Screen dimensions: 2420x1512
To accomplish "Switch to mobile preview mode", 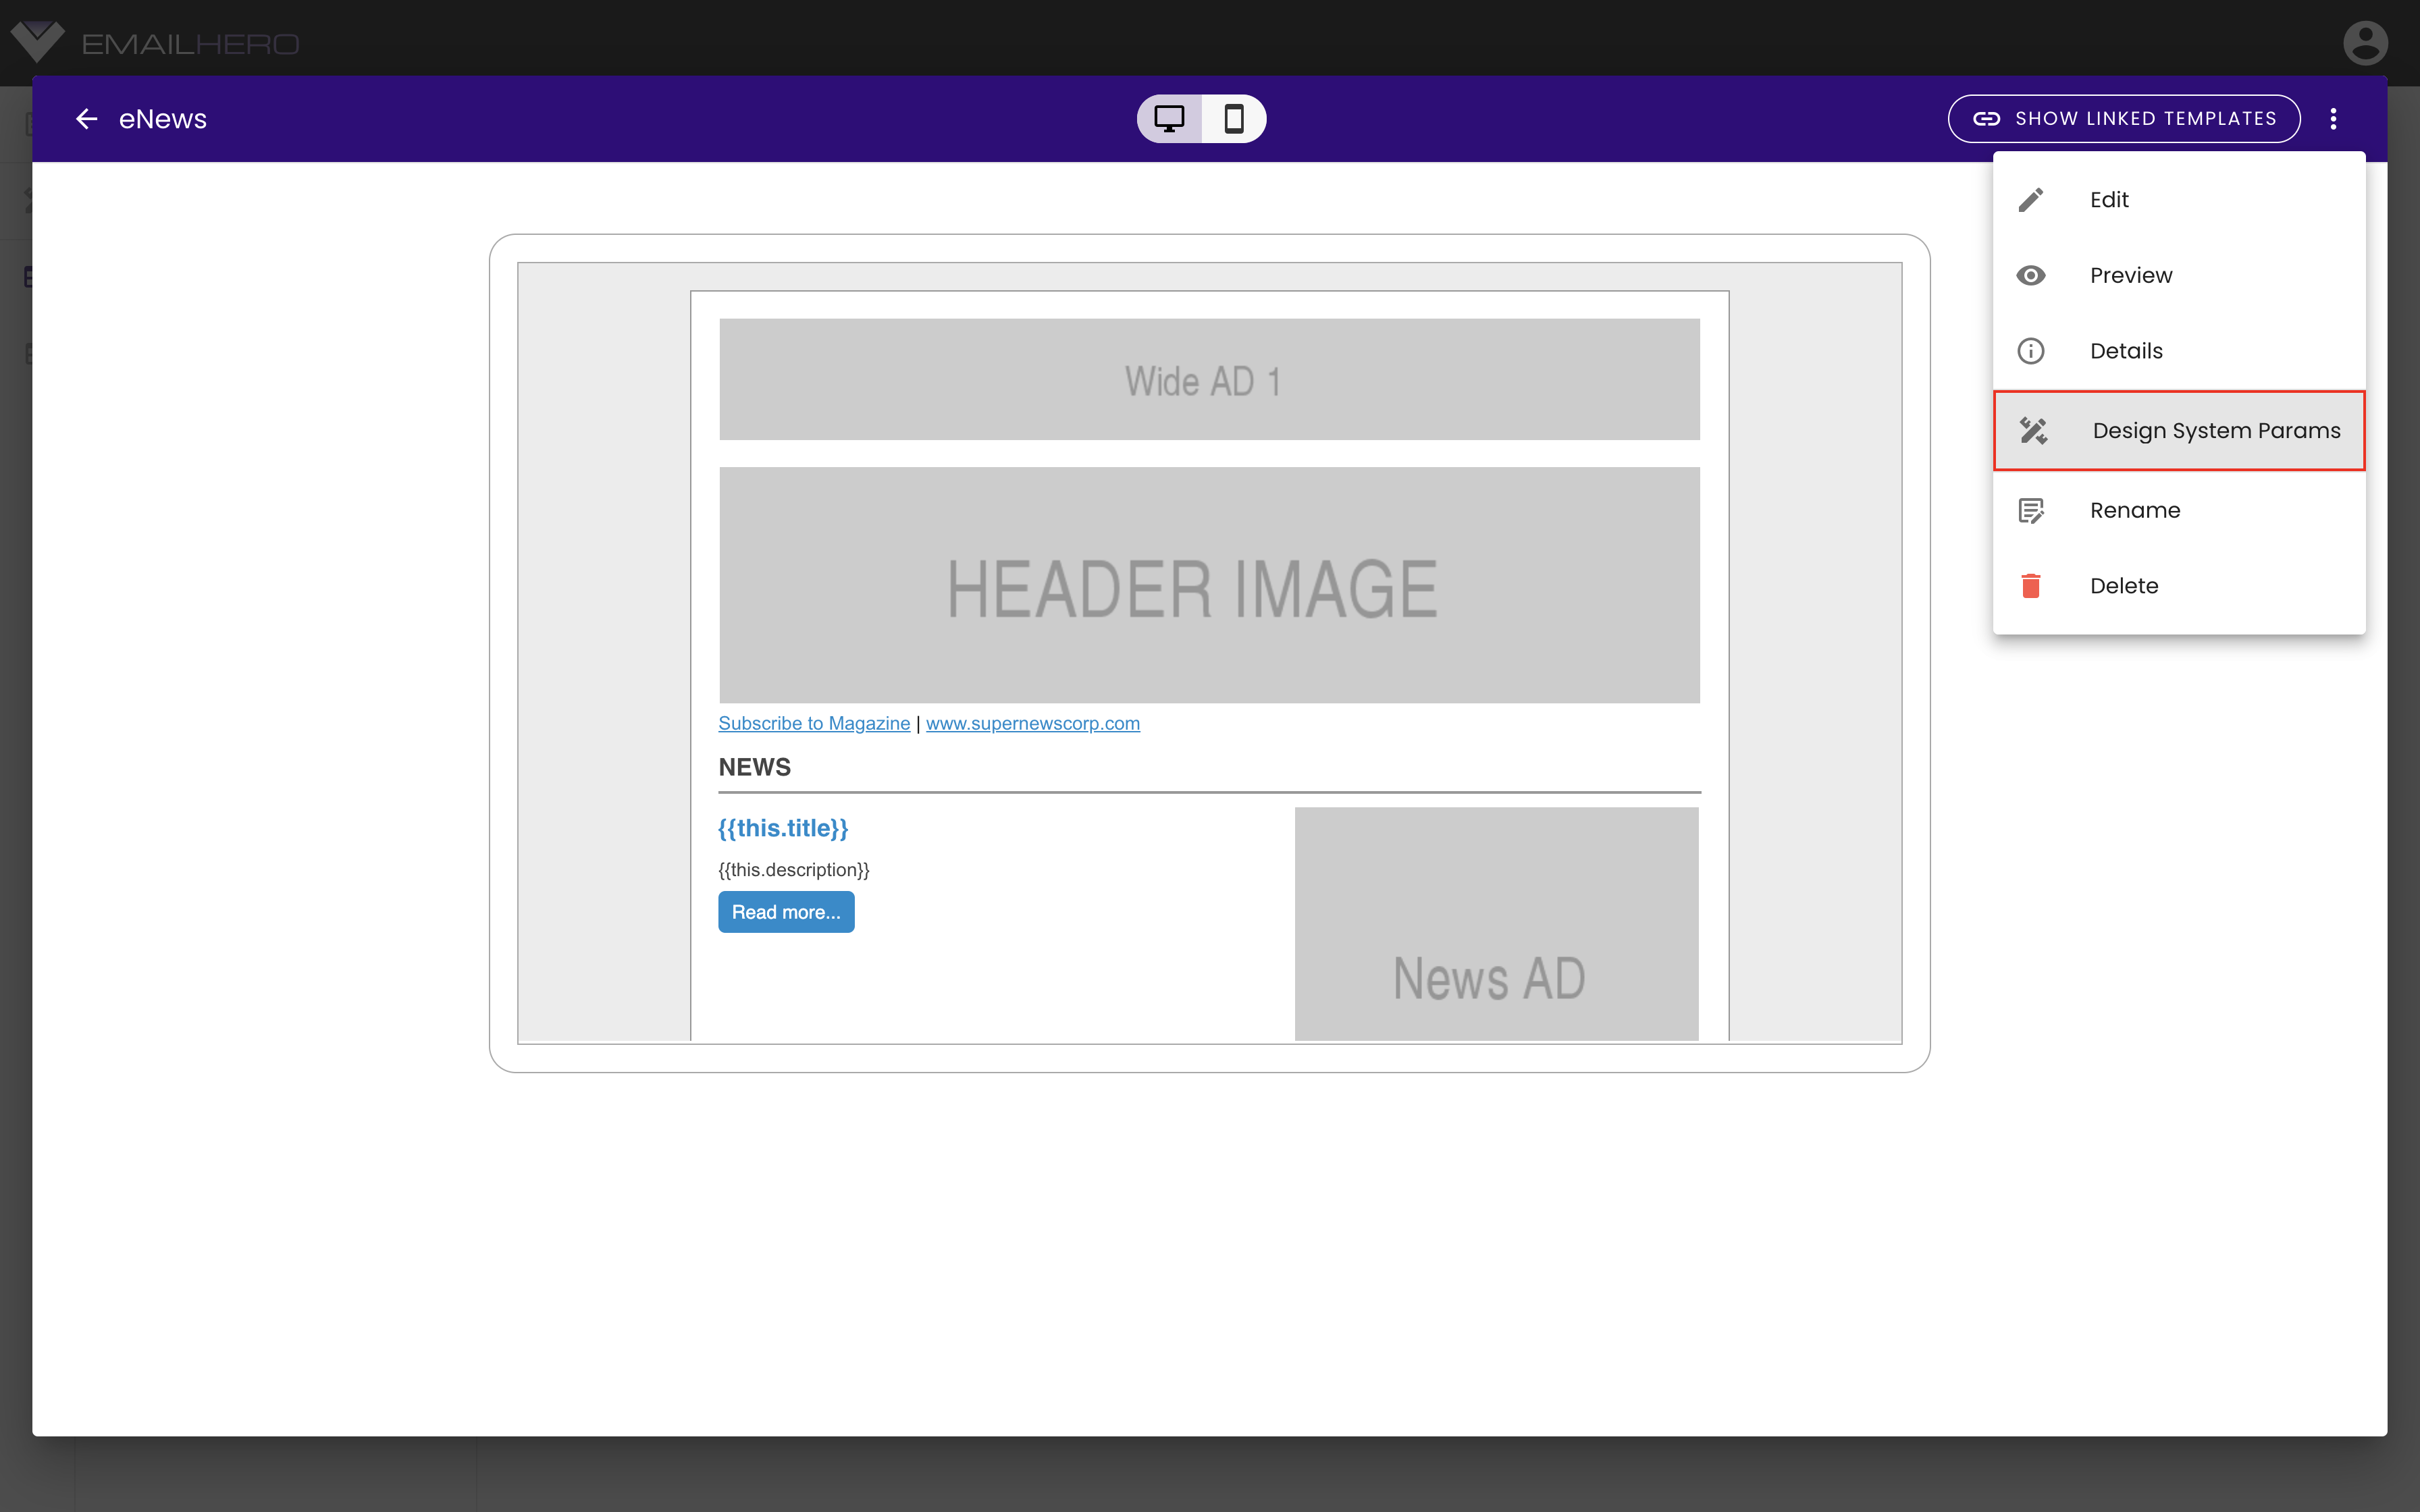I will (x=1234, y=118).
